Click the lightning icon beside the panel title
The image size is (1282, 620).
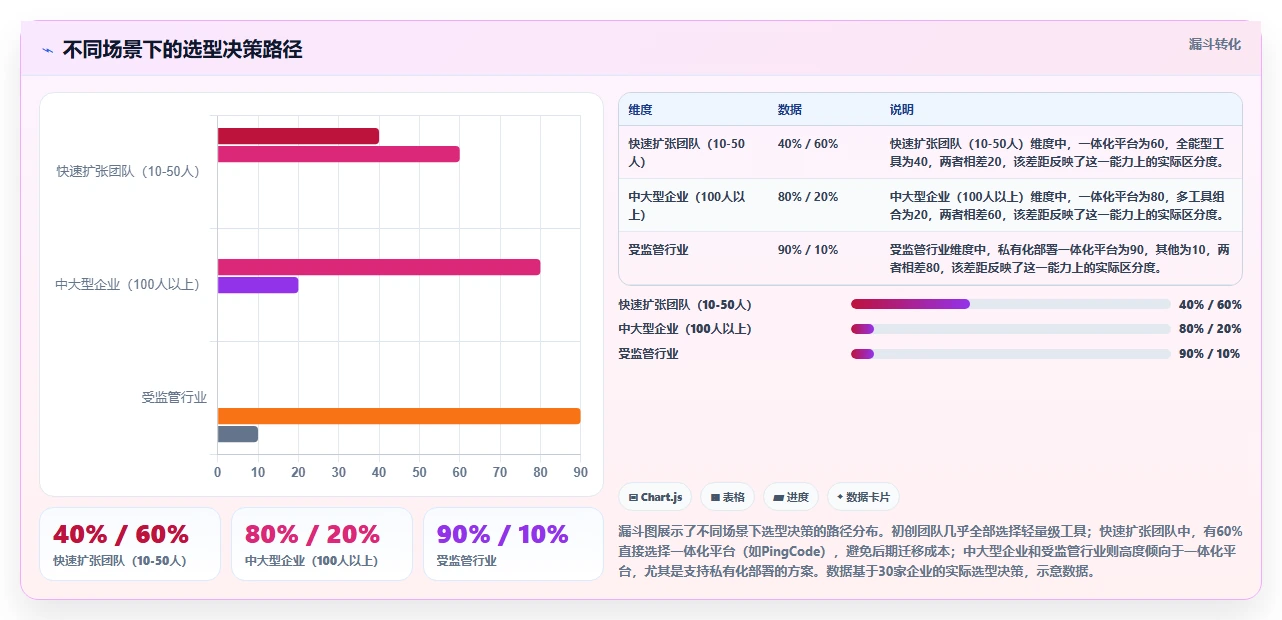tap(48, 50)
